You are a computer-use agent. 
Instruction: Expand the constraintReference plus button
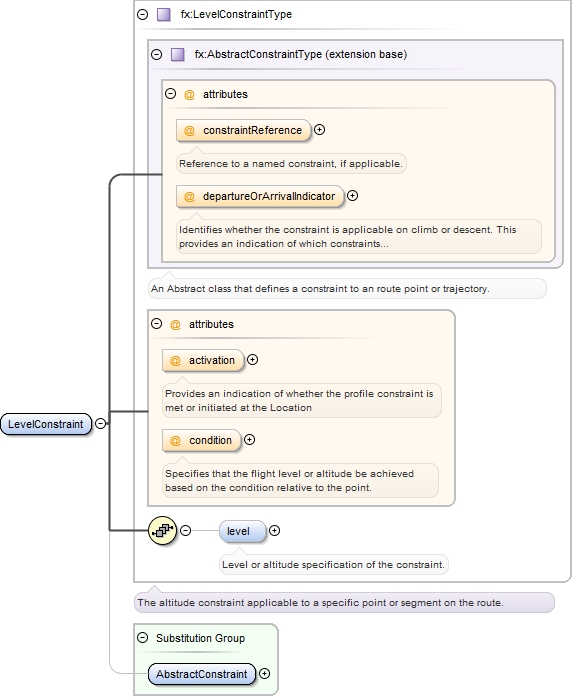(x=319, y=130)
